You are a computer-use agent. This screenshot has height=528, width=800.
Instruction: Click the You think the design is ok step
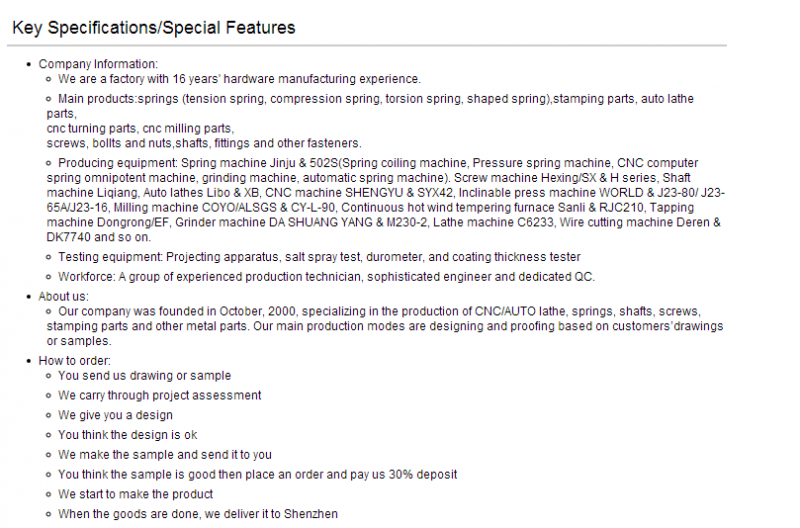(128, 435)
